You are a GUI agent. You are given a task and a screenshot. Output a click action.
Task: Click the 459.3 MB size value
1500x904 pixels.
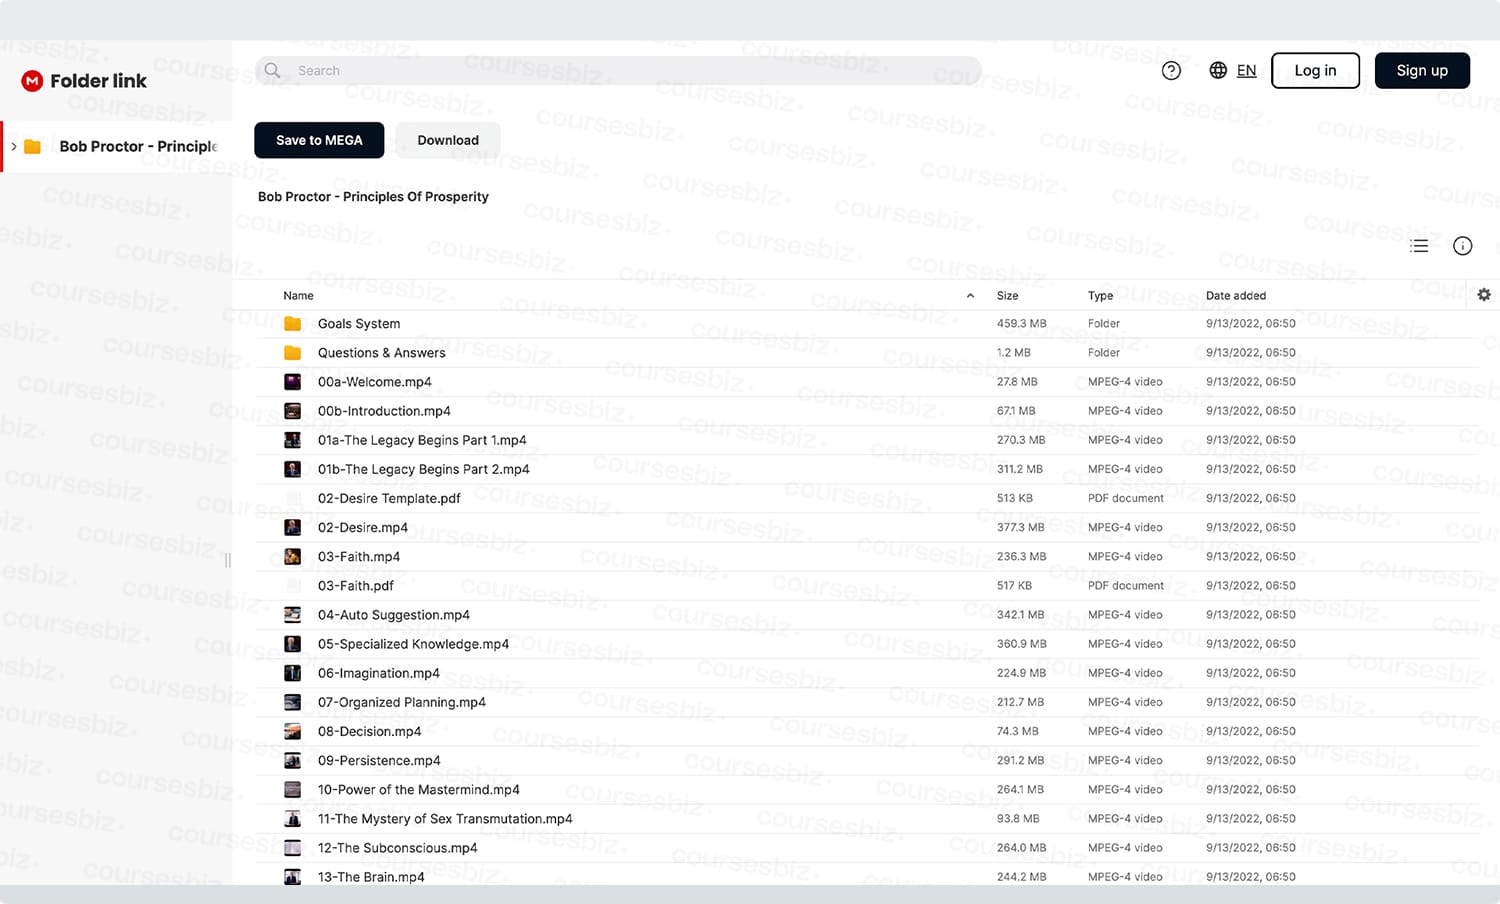1021,324
